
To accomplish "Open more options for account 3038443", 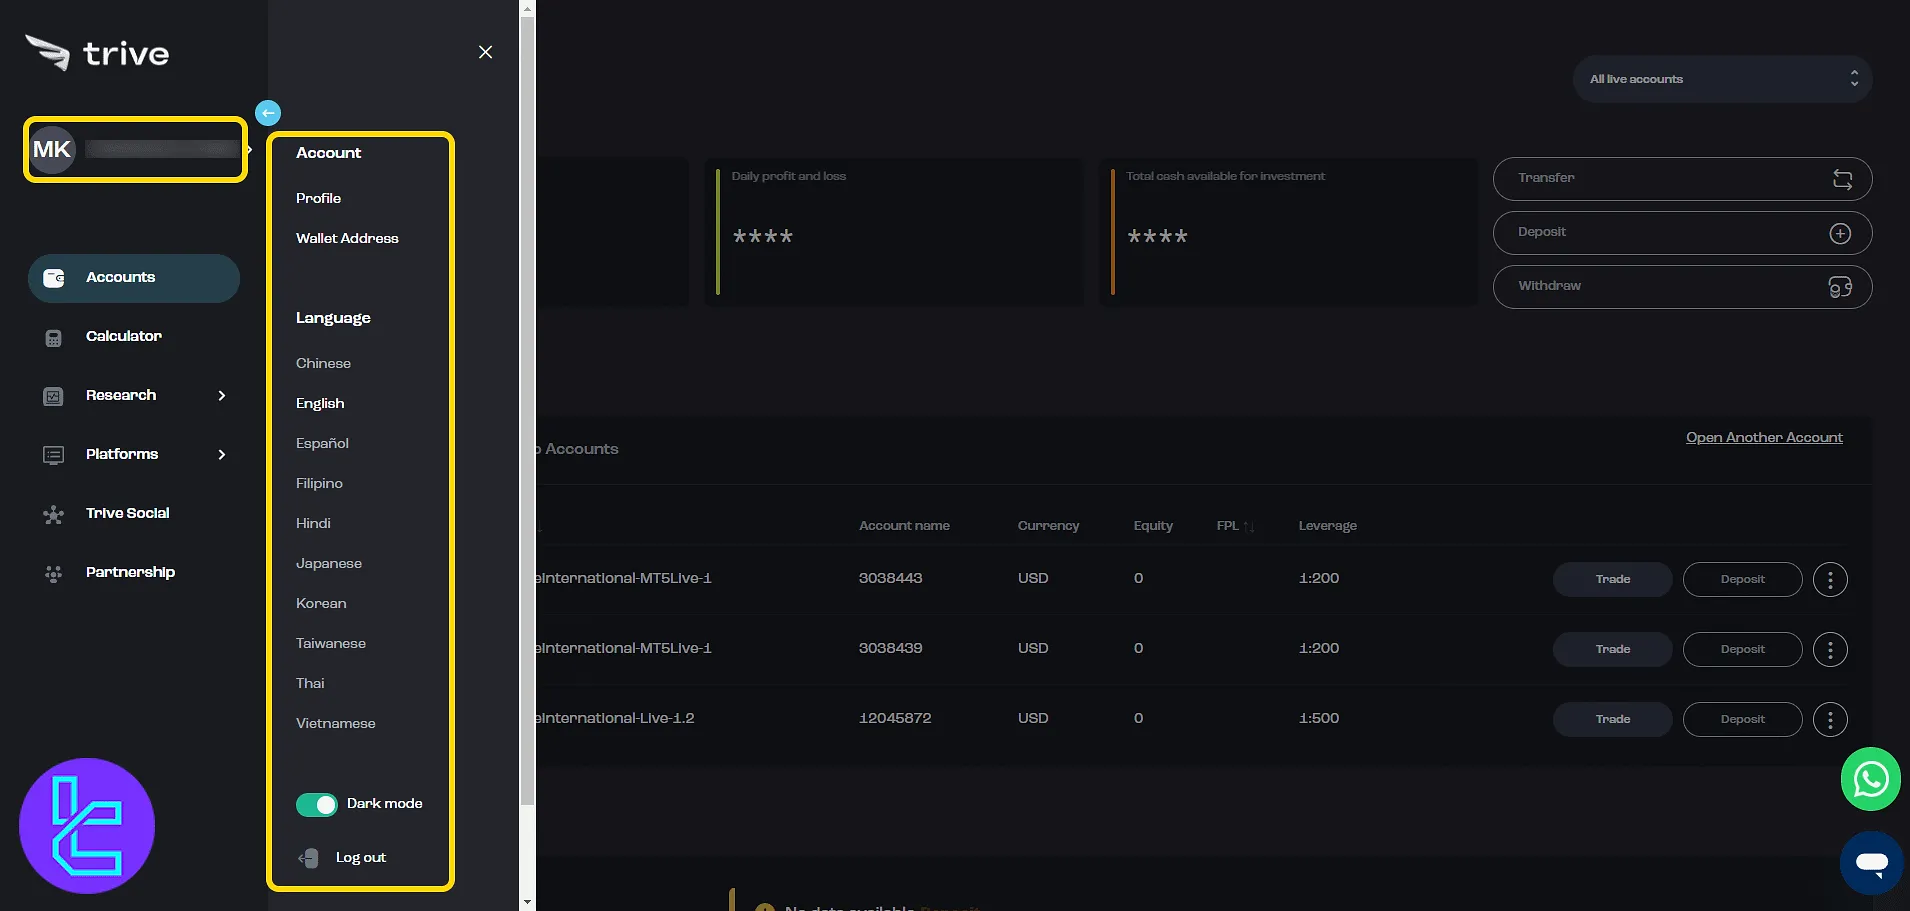I will (x=1830, y=579).
